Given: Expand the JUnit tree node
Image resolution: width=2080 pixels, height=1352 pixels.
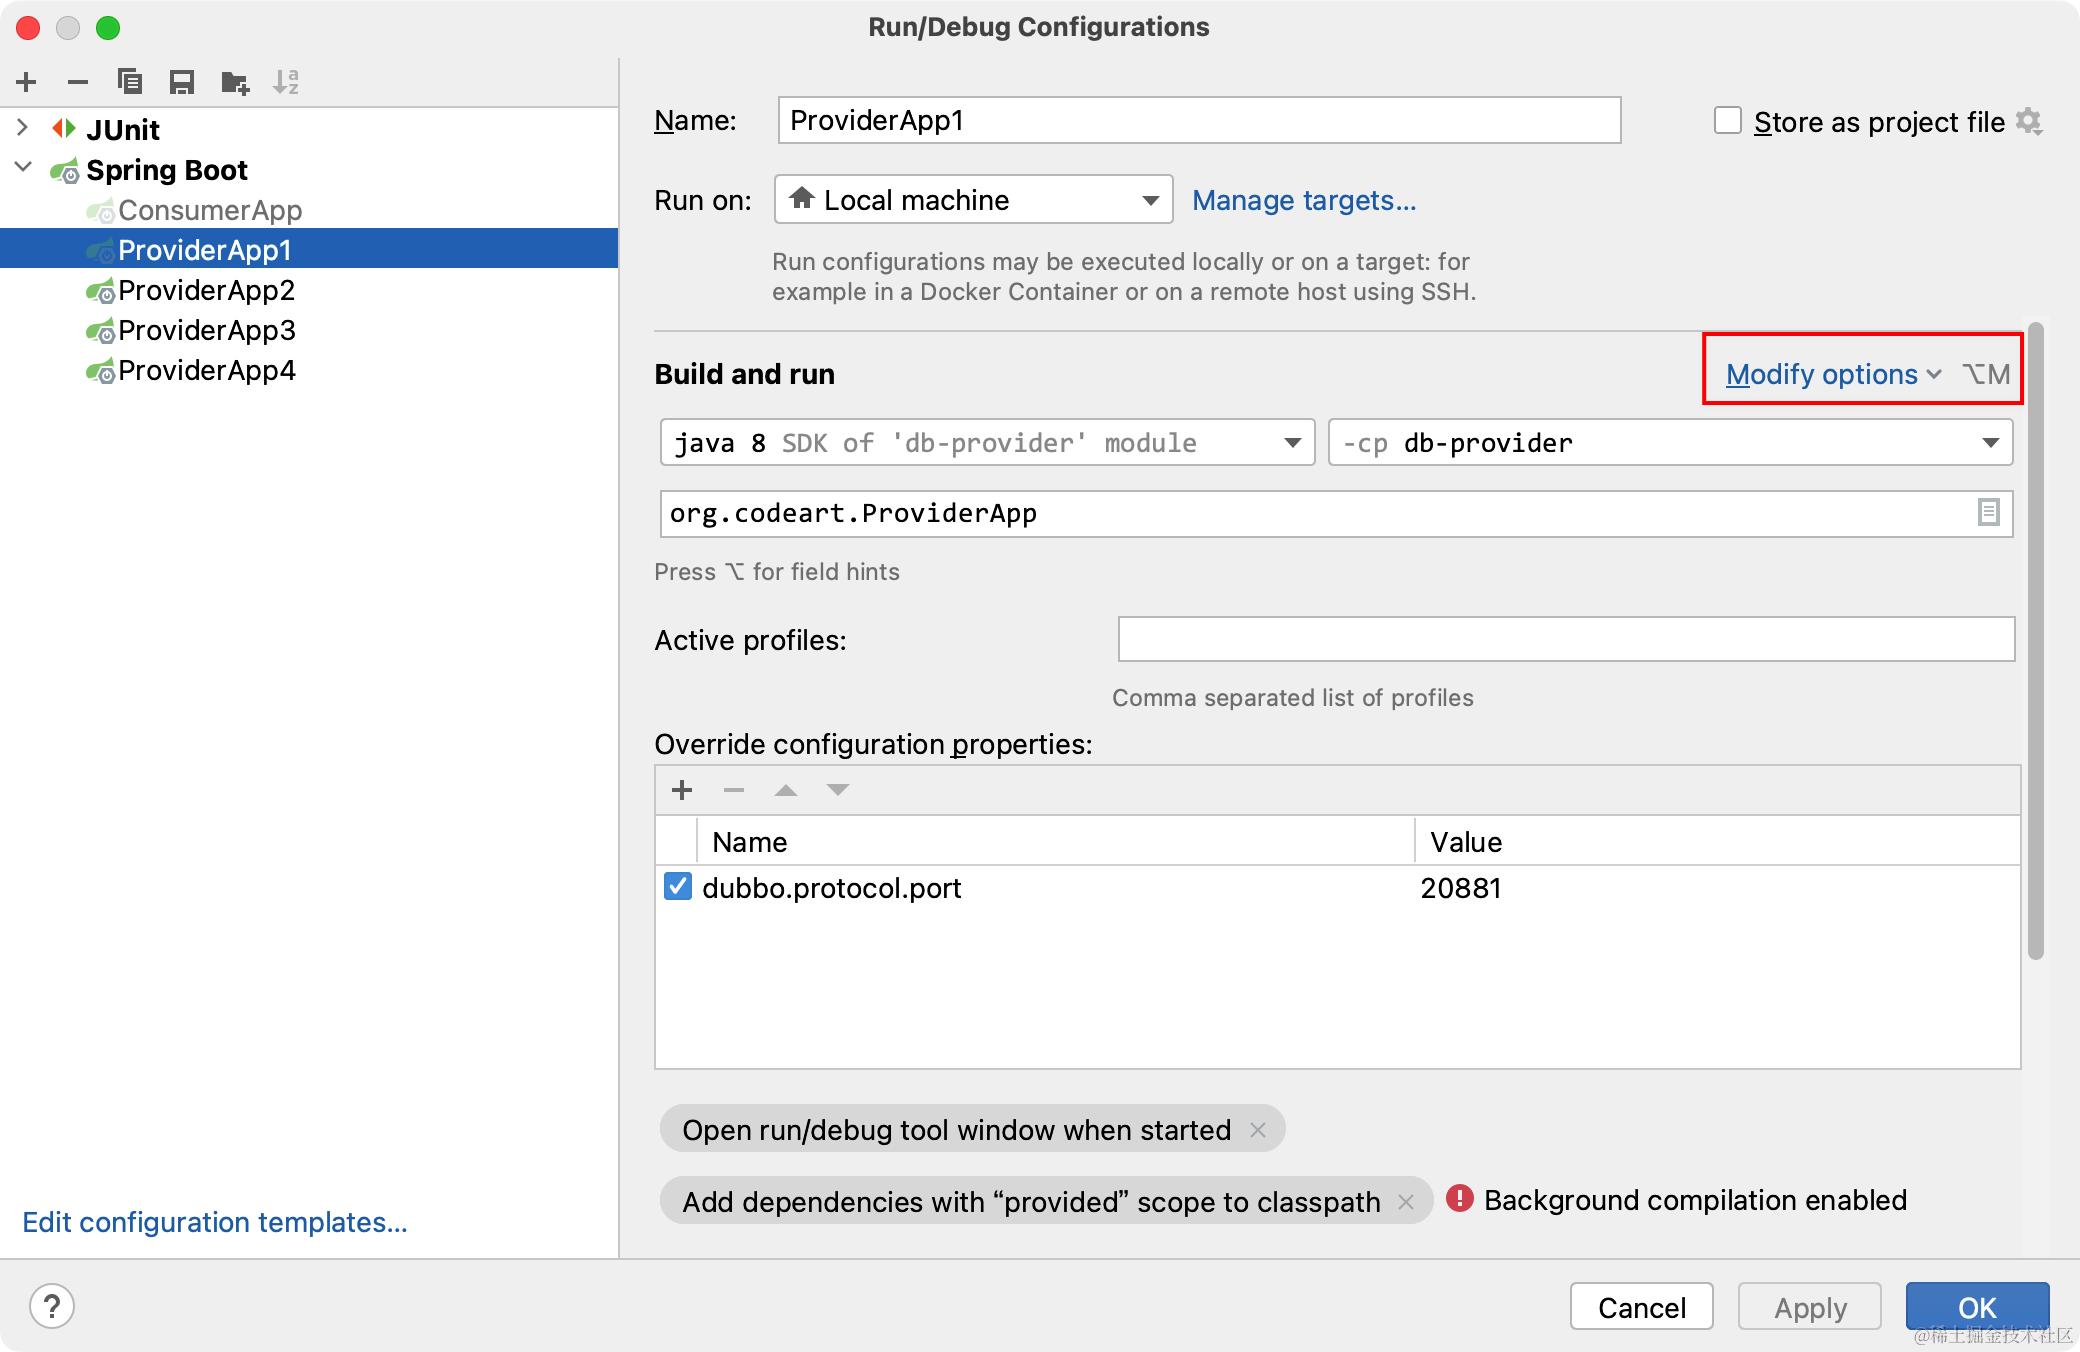Looking at the screenshot, I should pos(23,128).
